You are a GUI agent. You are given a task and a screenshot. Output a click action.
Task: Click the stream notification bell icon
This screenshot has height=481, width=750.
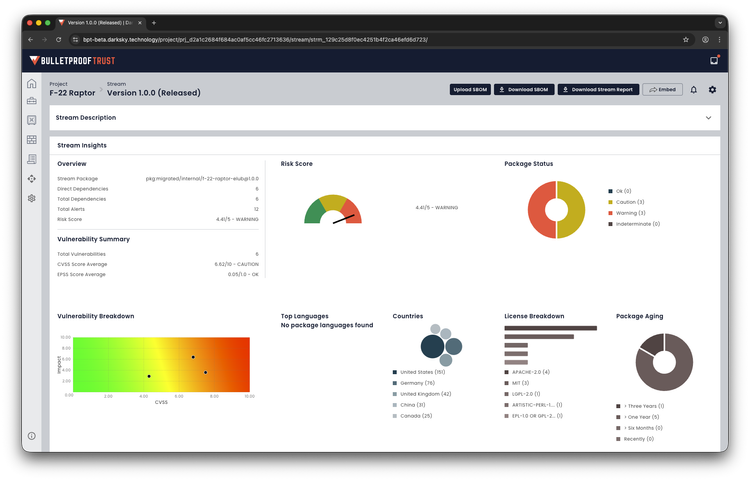coord(694,89)
